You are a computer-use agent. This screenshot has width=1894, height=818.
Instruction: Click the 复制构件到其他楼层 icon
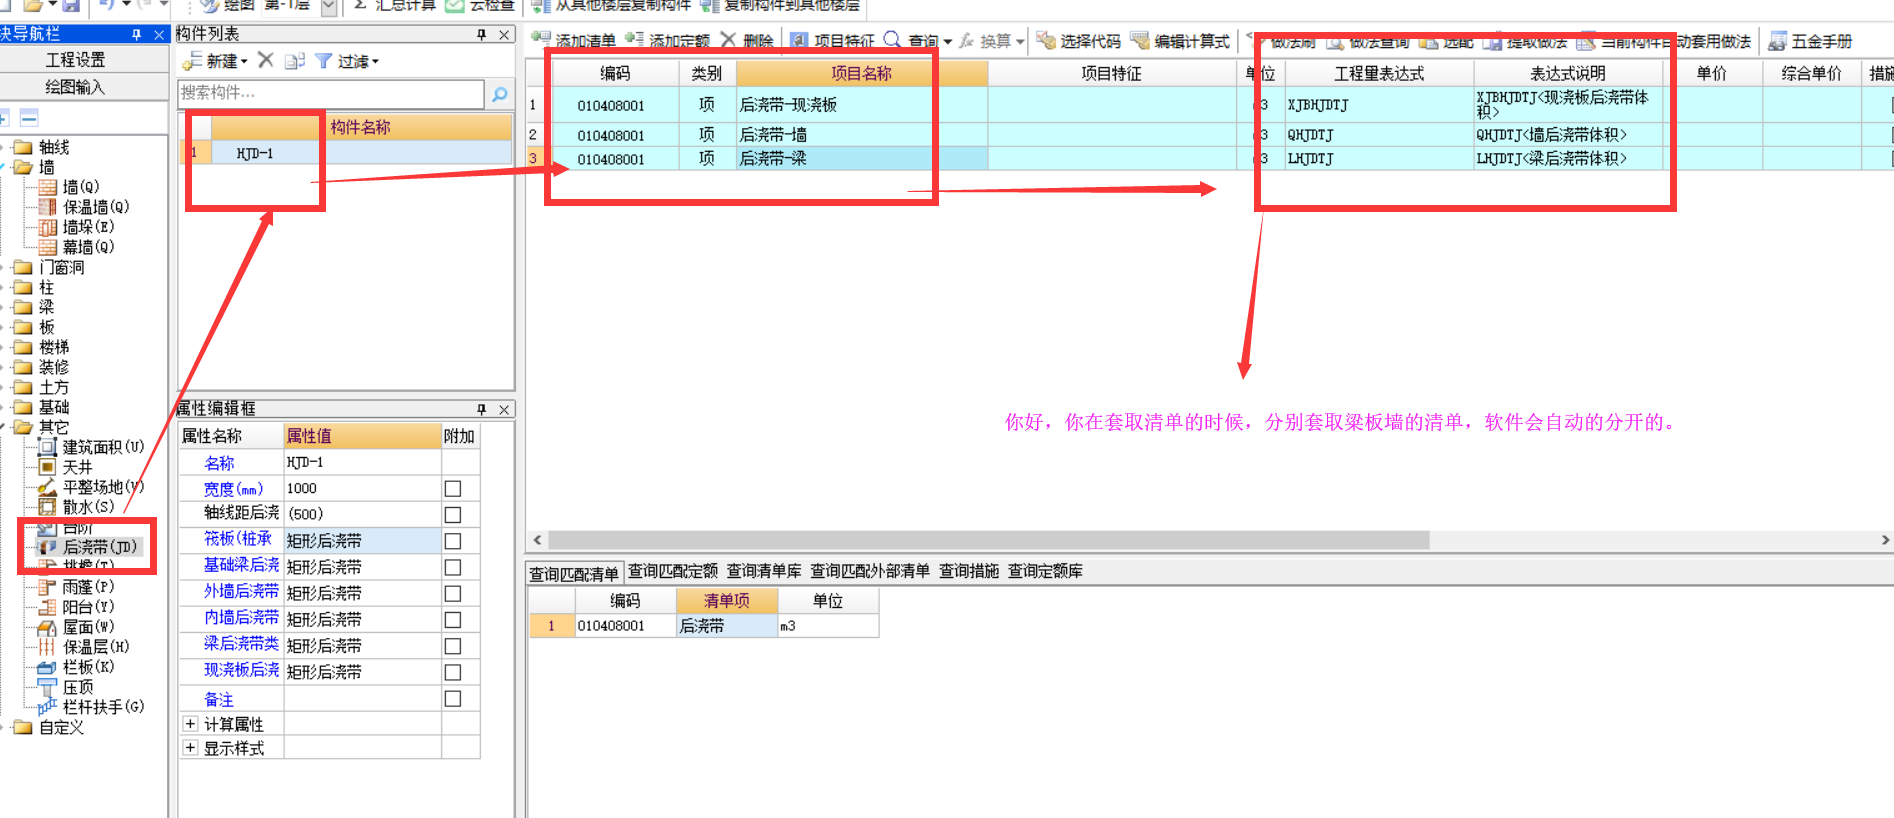click(710, 5)
